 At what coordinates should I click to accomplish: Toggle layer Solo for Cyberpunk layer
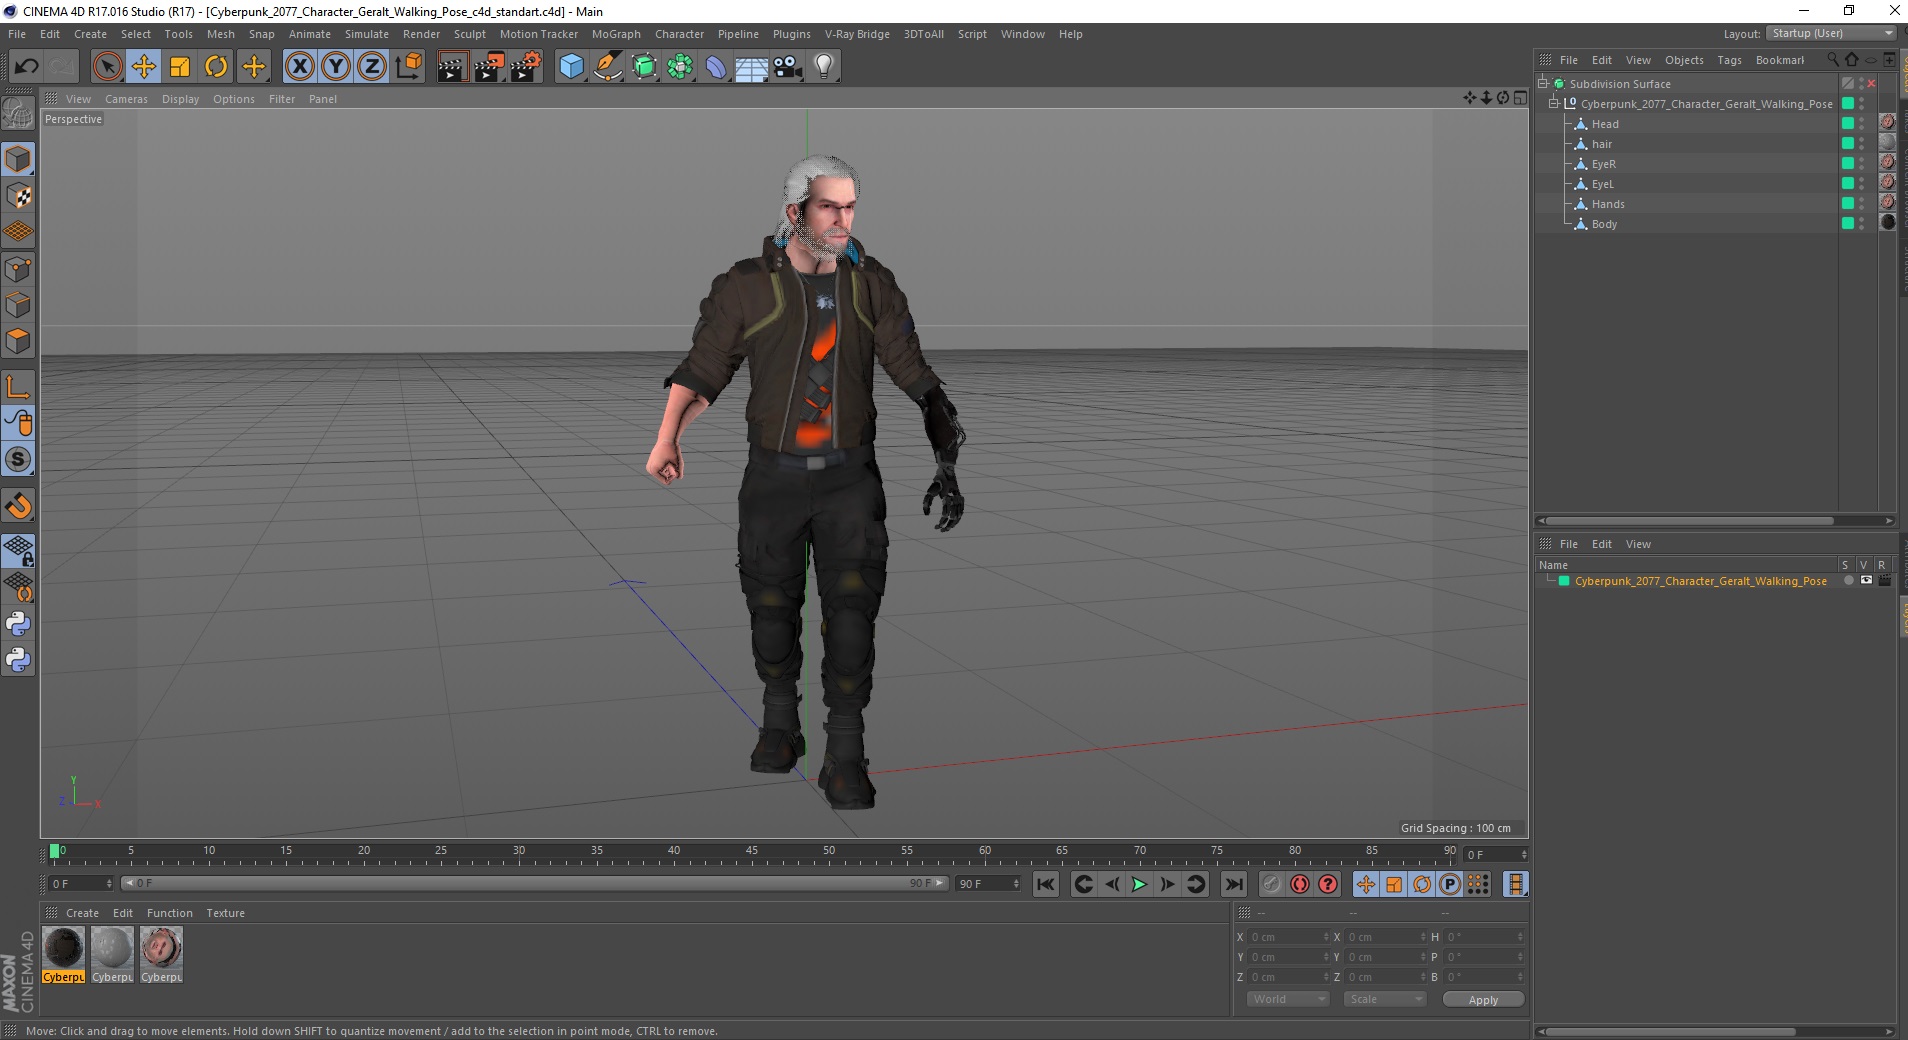[1849, 581]
